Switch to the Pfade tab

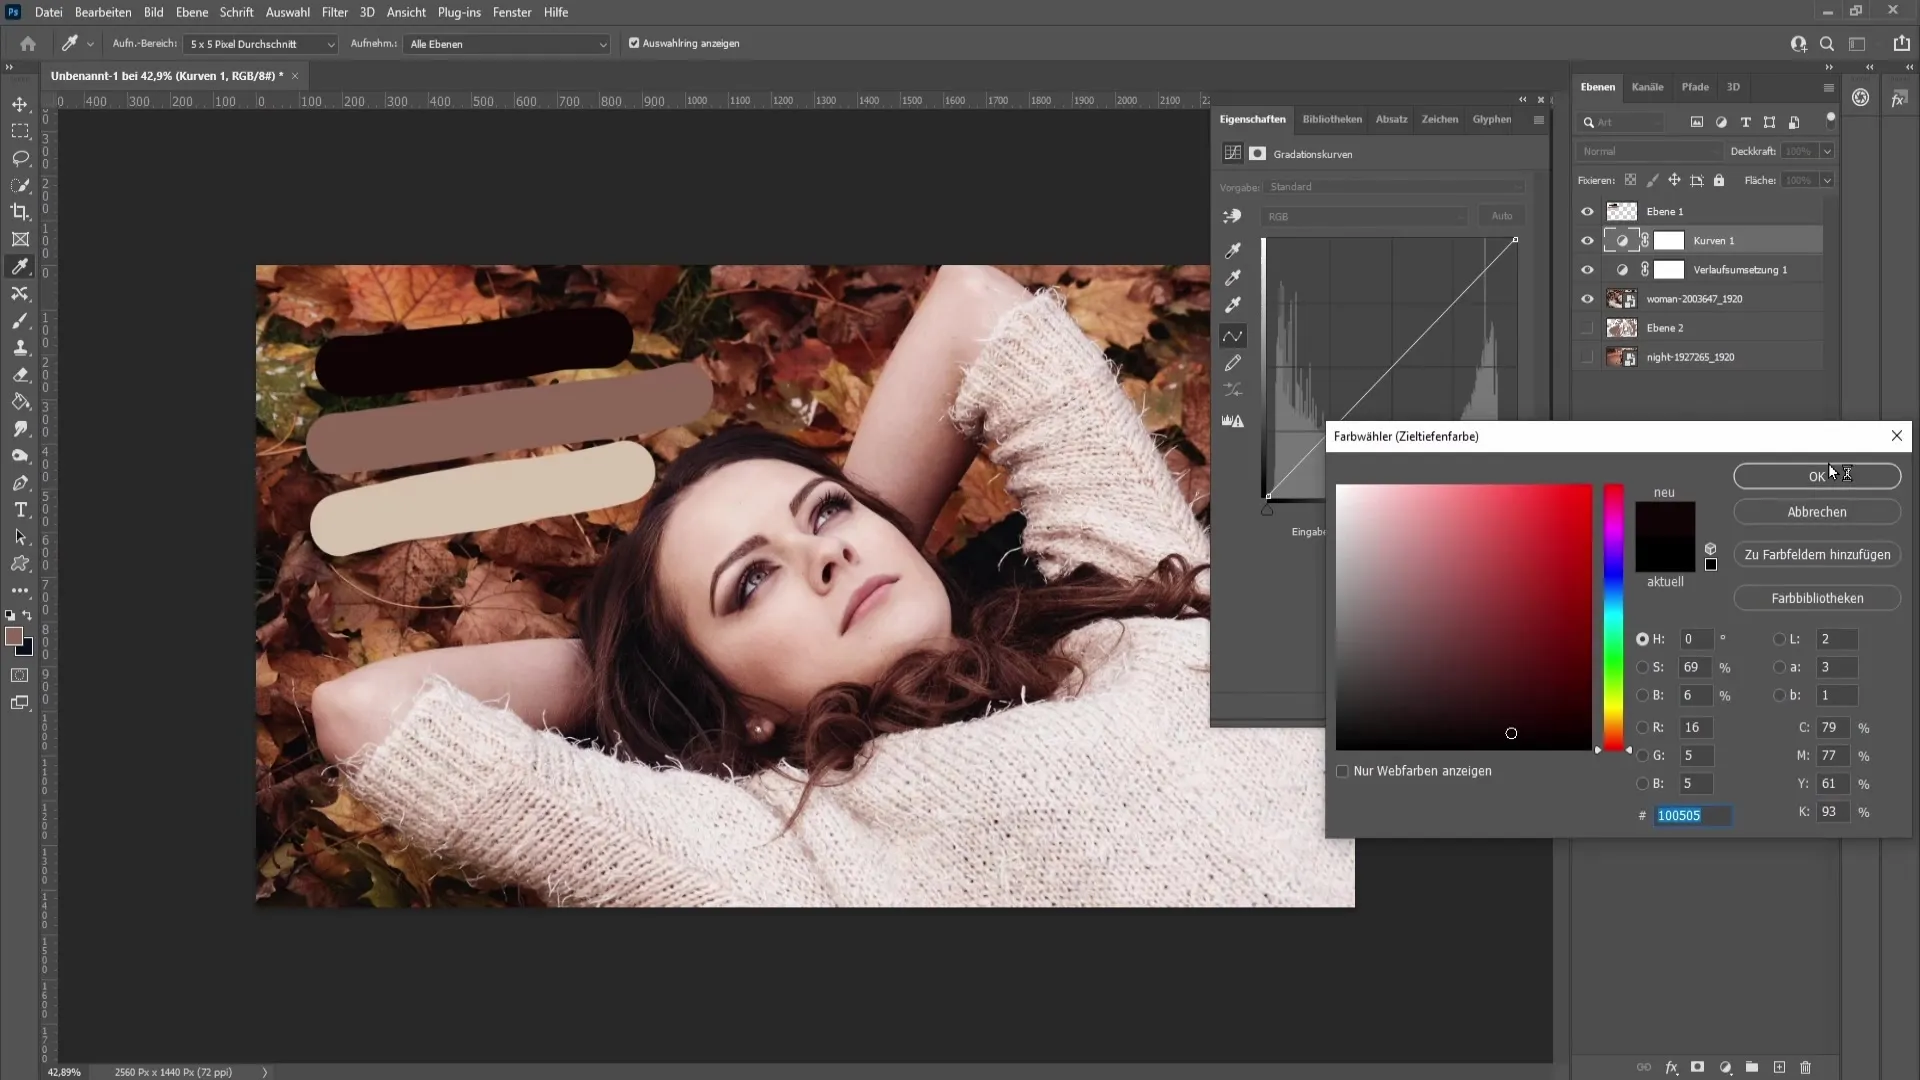pos(1695,87)
